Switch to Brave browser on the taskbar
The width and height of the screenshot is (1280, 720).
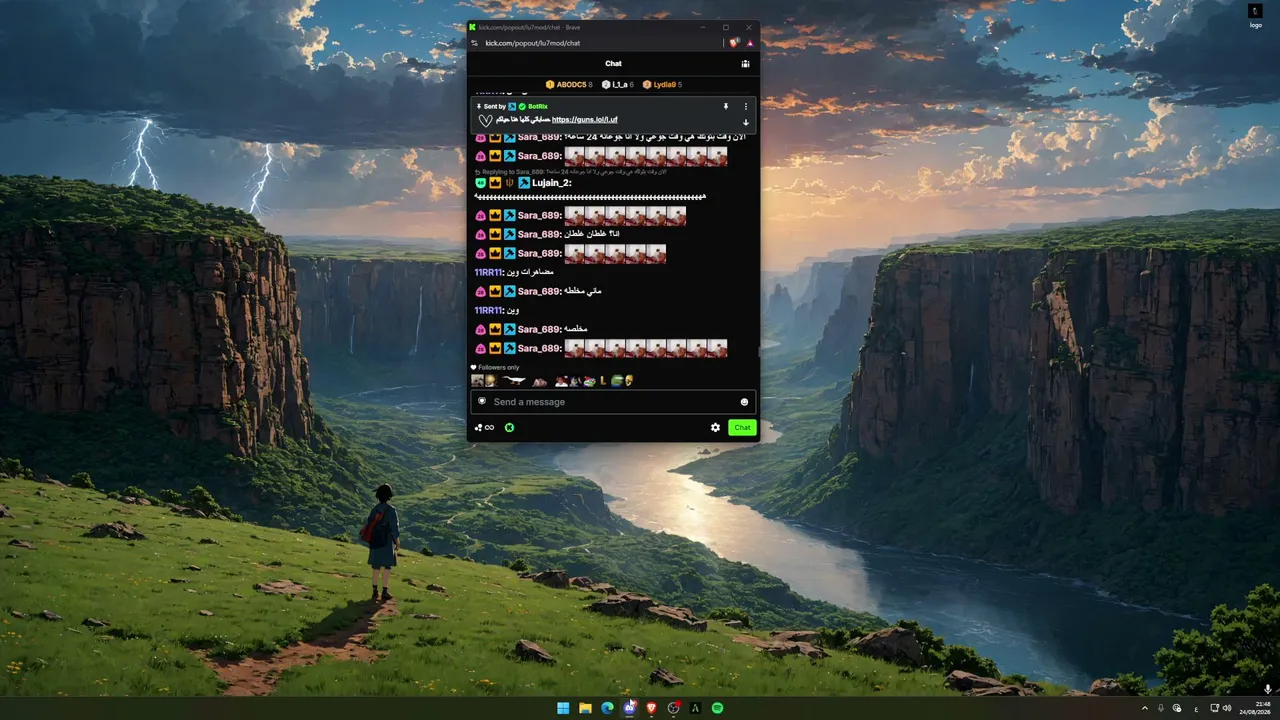pyautogui.click(x=651, y=708)
